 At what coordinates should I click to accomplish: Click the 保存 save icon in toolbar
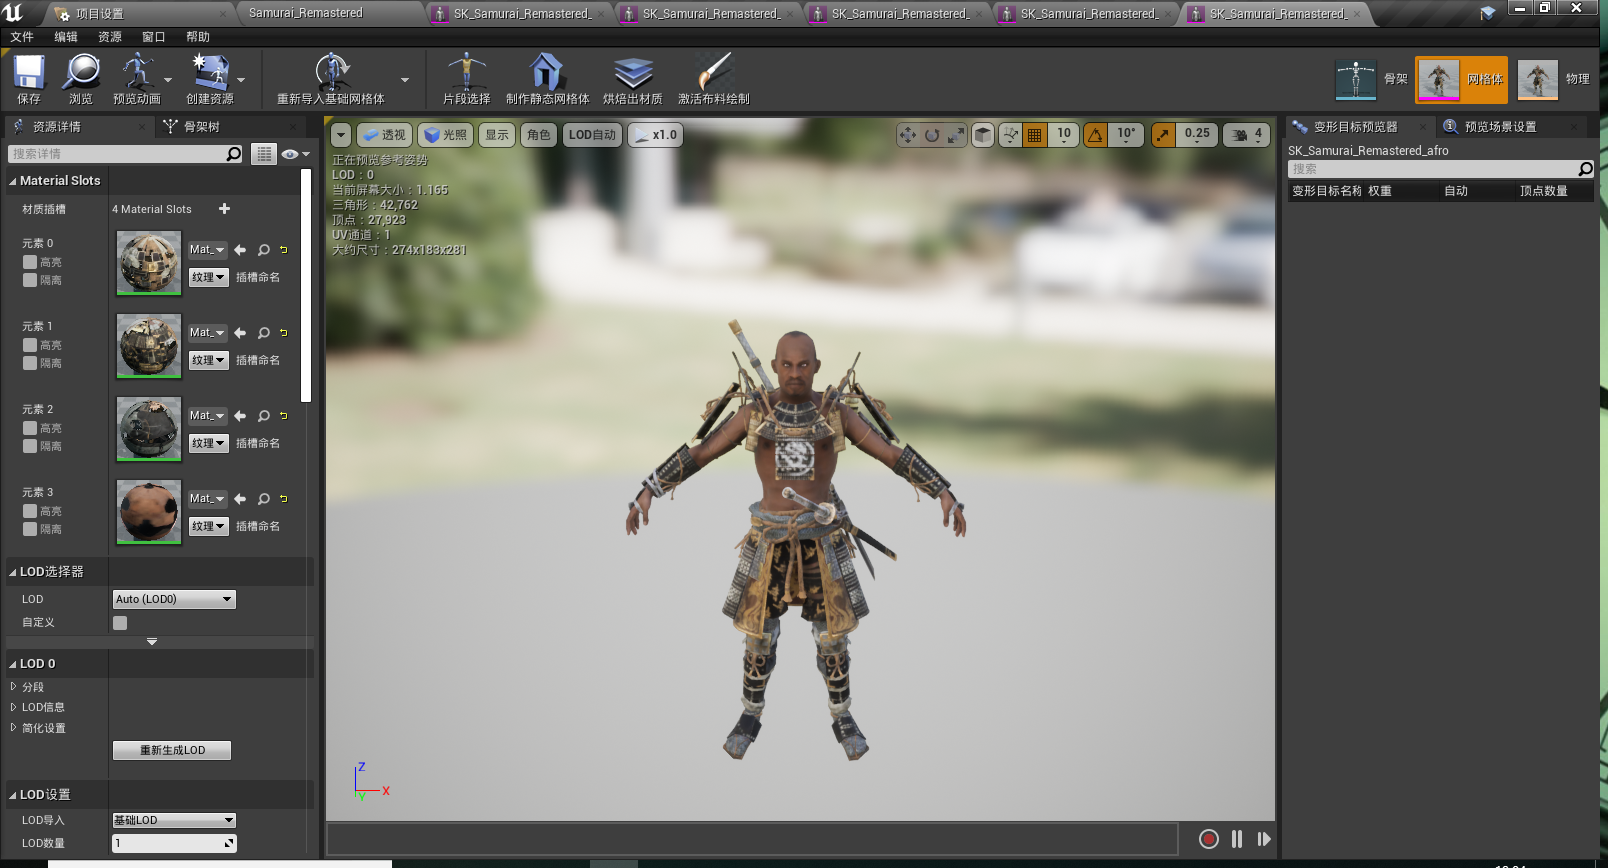pos(29,74)
